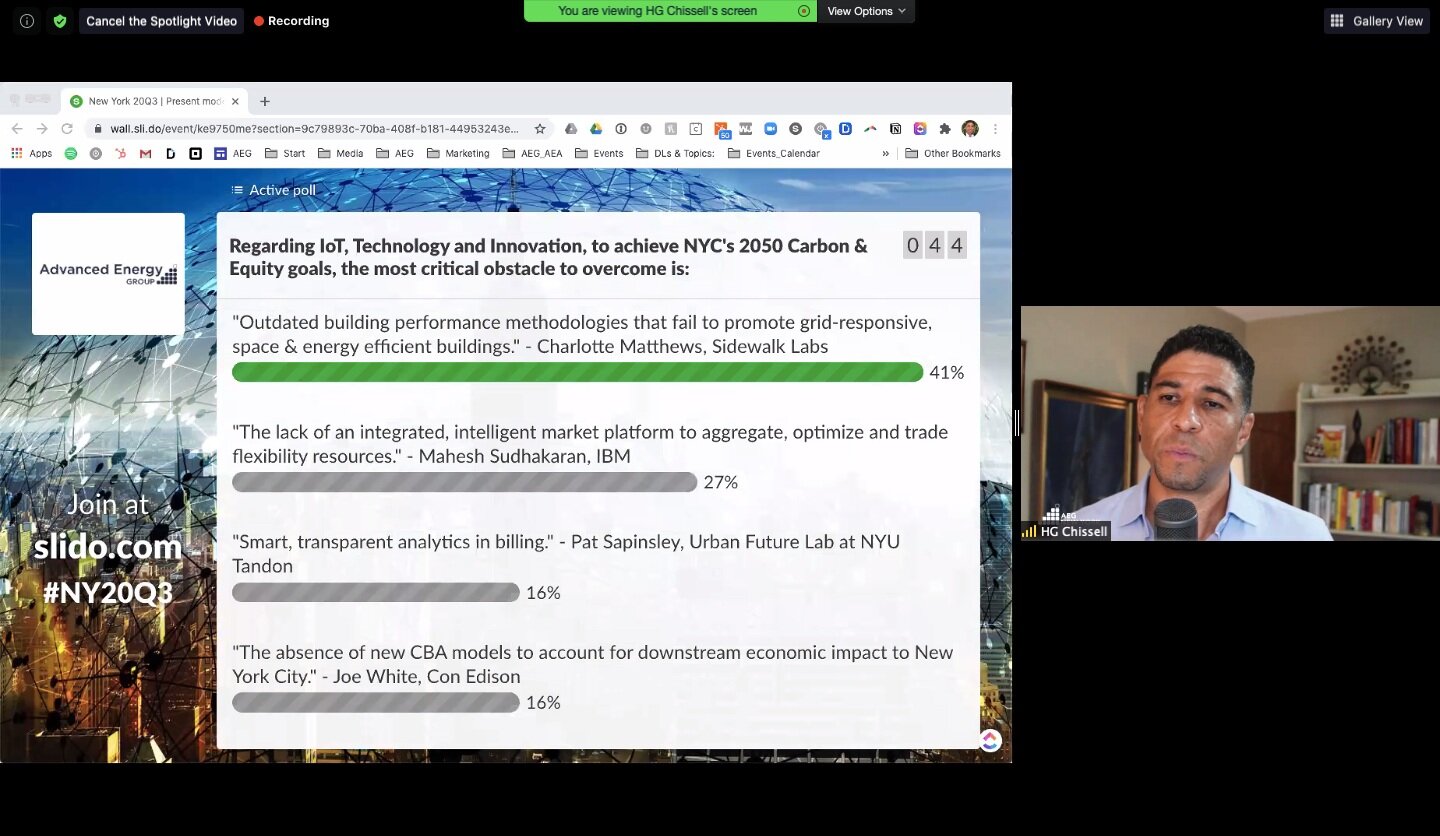Click the red Recording indicator
This screenshot has width=1440, height=836.
click(x=292, y=21)
